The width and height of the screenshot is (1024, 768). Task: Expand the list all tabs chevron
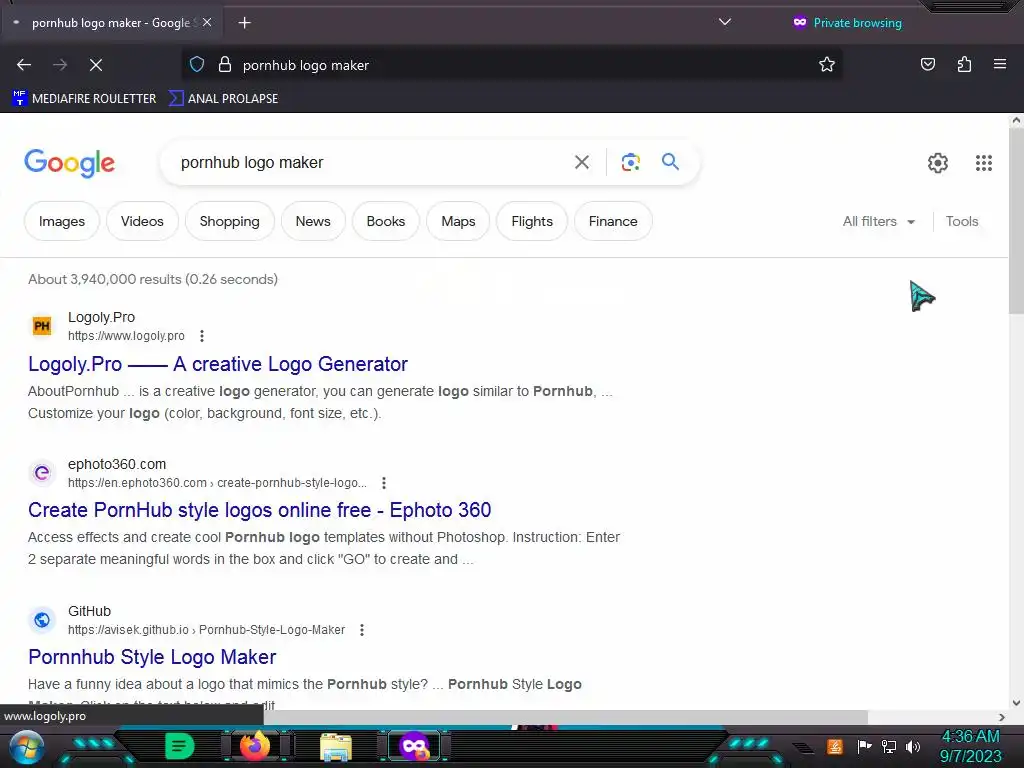724,22
